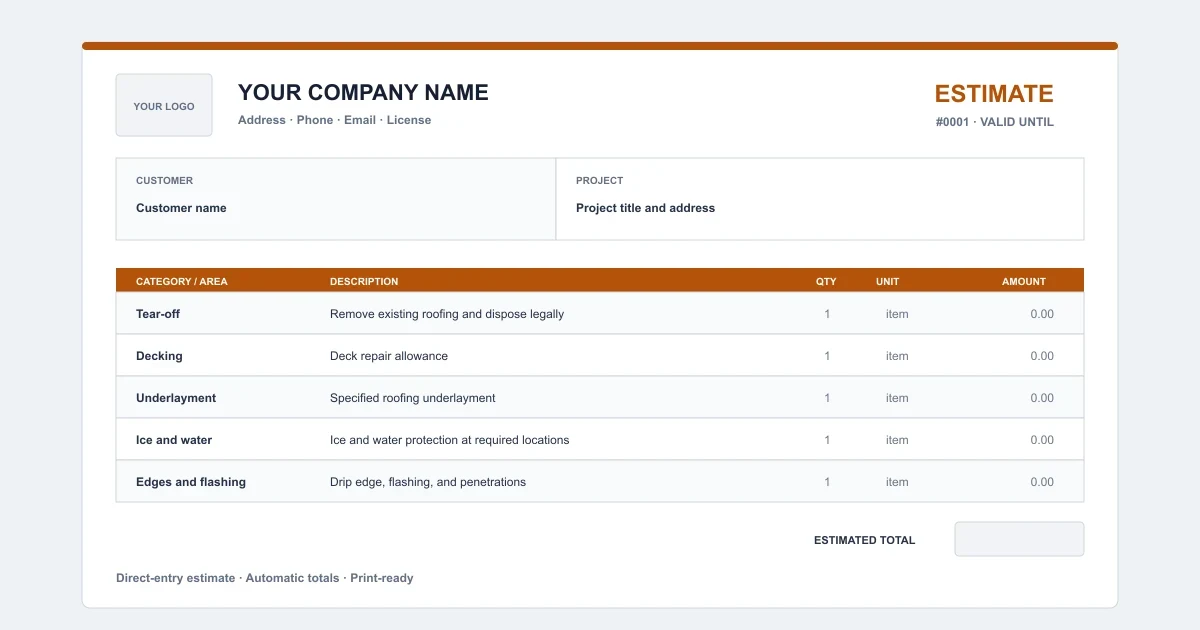Select the #0001 · VALID UNTIL text
Image resolution: width=1200 pixels, height=630 pixels.
995,122
